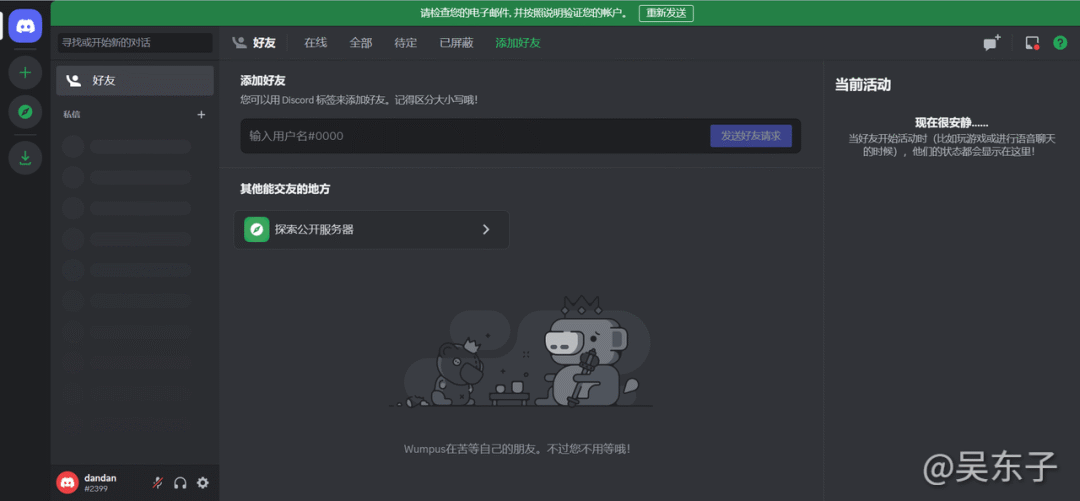Screen dimensions: 1080x501
Task: Click the 发送好友请求 button
Action: 751,136
